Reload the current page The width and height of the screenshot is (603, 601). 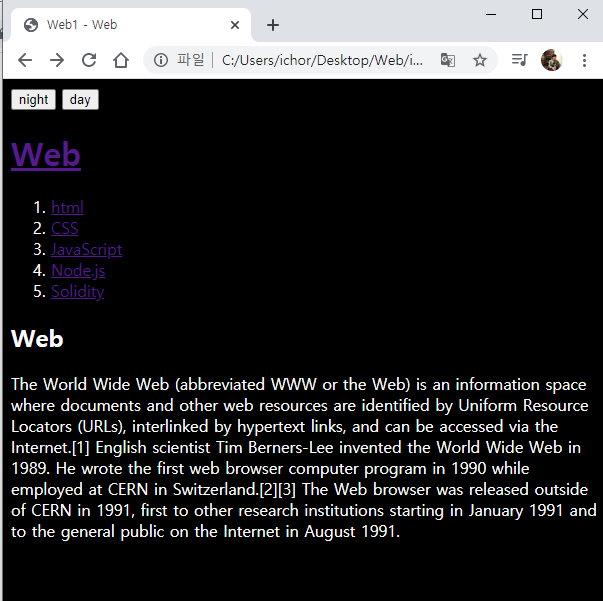point(89,60)
